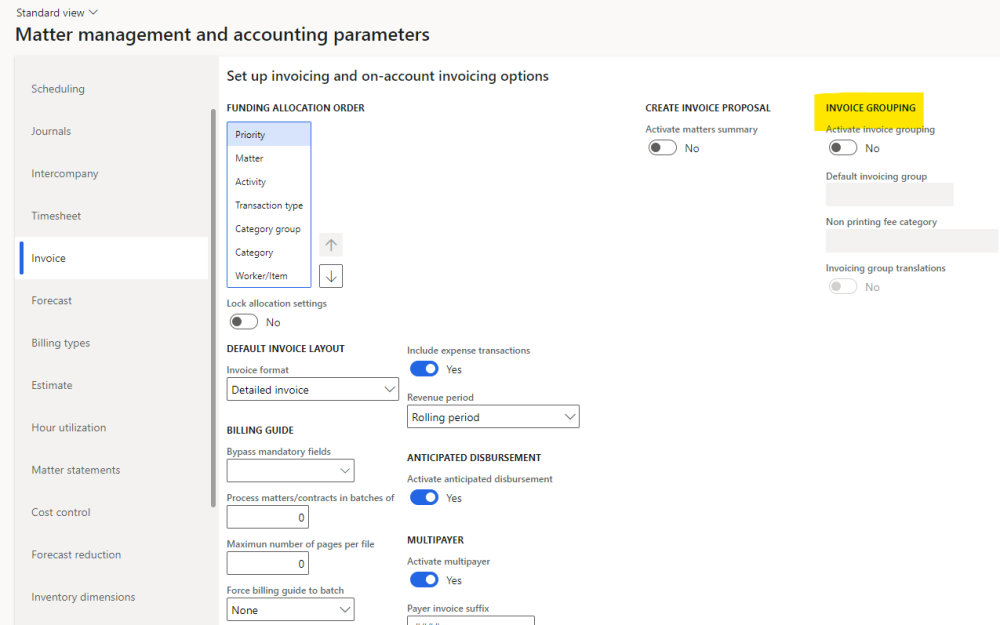Image resolution: width=1000 pixels, height=625 pixels.
Task: Turn off Include expense transactions
Action: coord(424,368)
